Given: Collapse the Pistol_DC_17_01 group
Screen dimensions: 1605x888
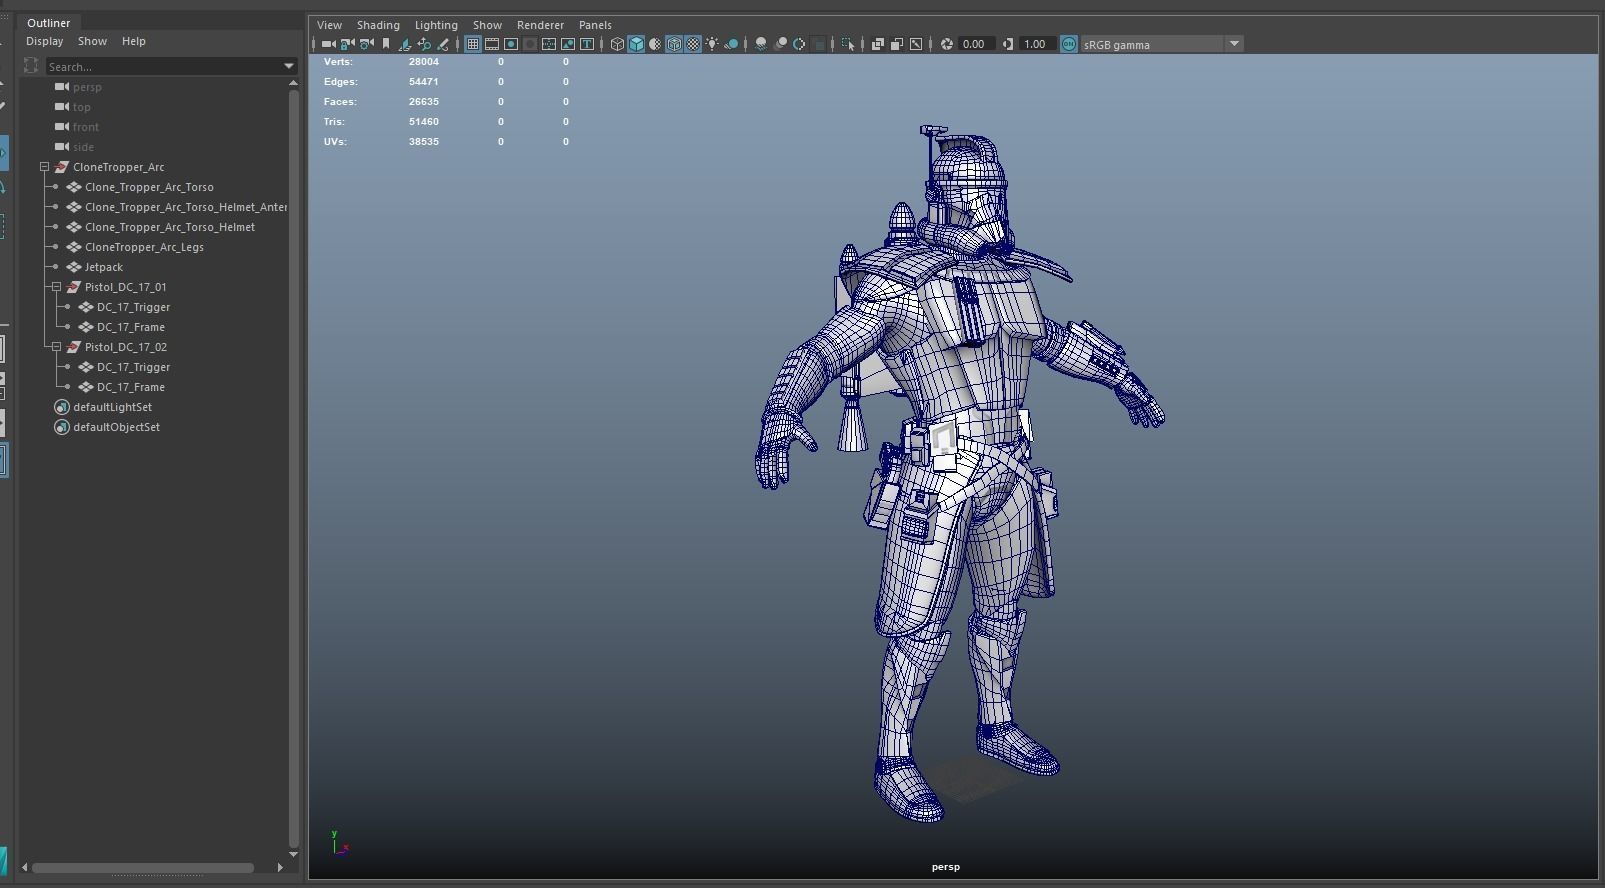Looking at the screenshot, I should tap(56, 287).
